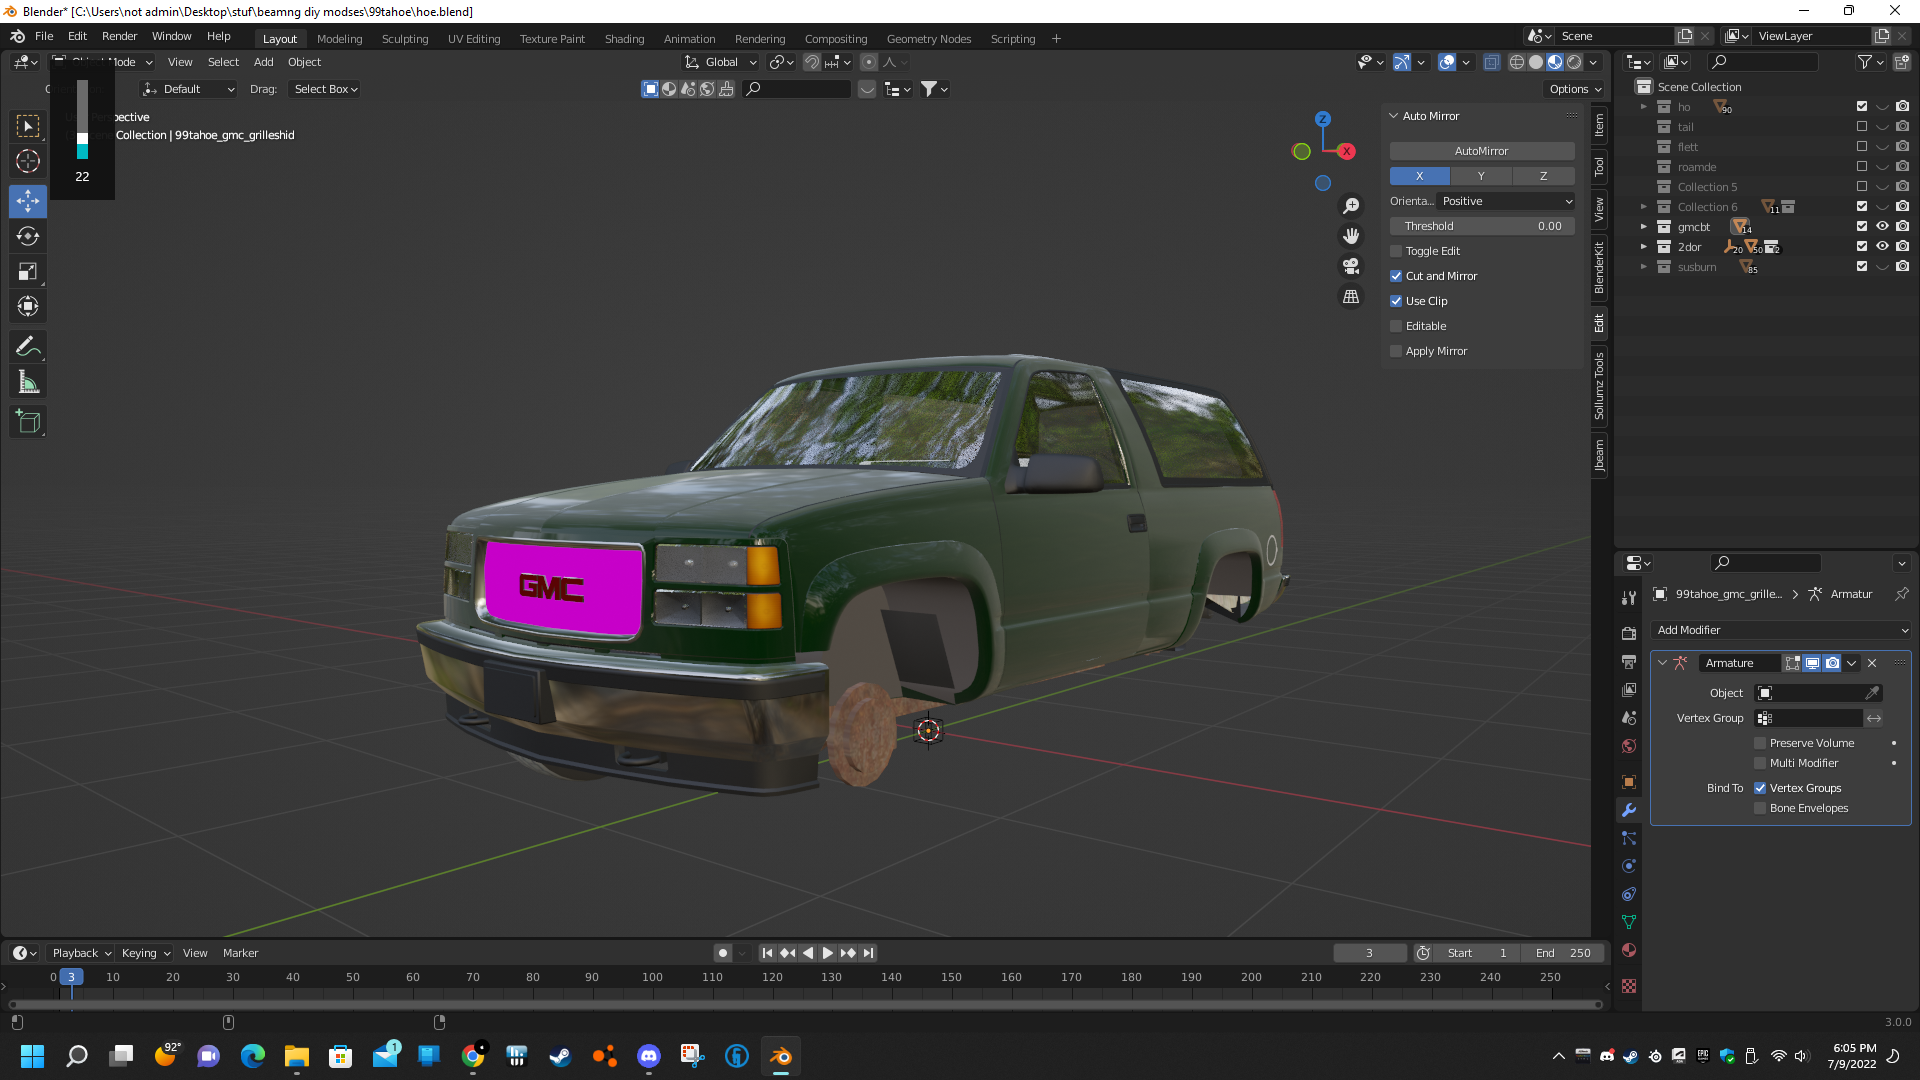Screen dimensions: 1920x1080
Task: Select the Rotate tool
Action: pos(28,237)
